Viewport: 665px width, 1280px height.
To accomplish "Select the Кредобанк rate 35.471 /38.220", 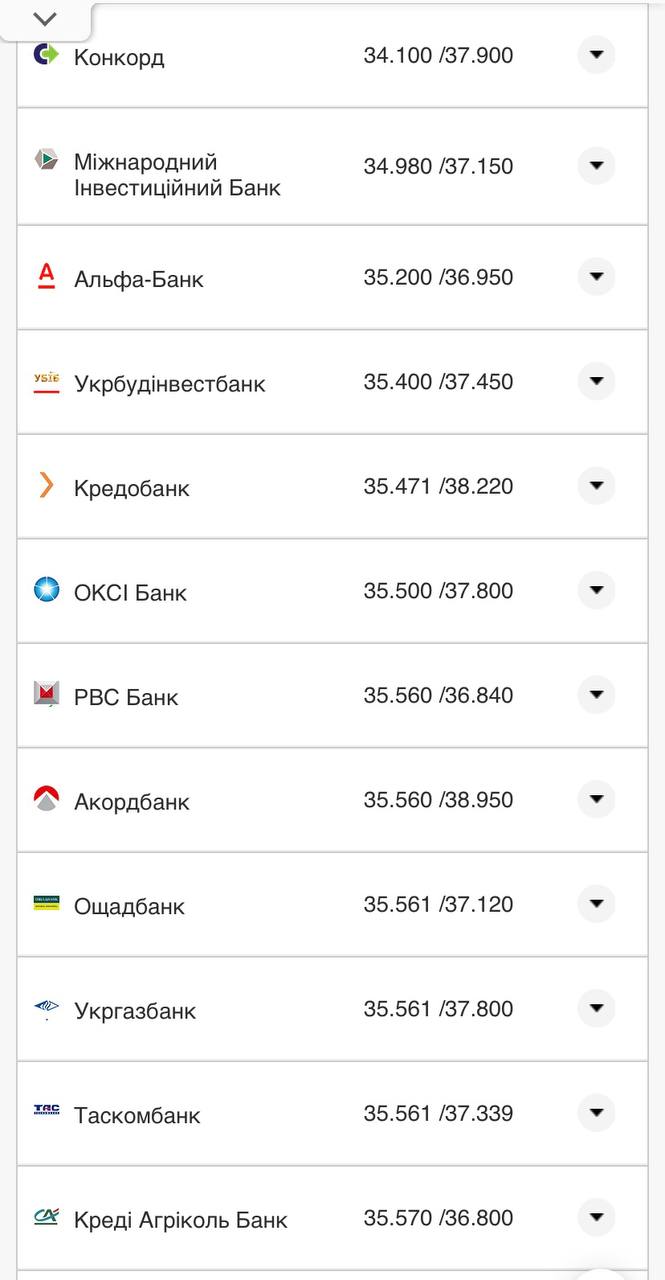I will point(438,486).
